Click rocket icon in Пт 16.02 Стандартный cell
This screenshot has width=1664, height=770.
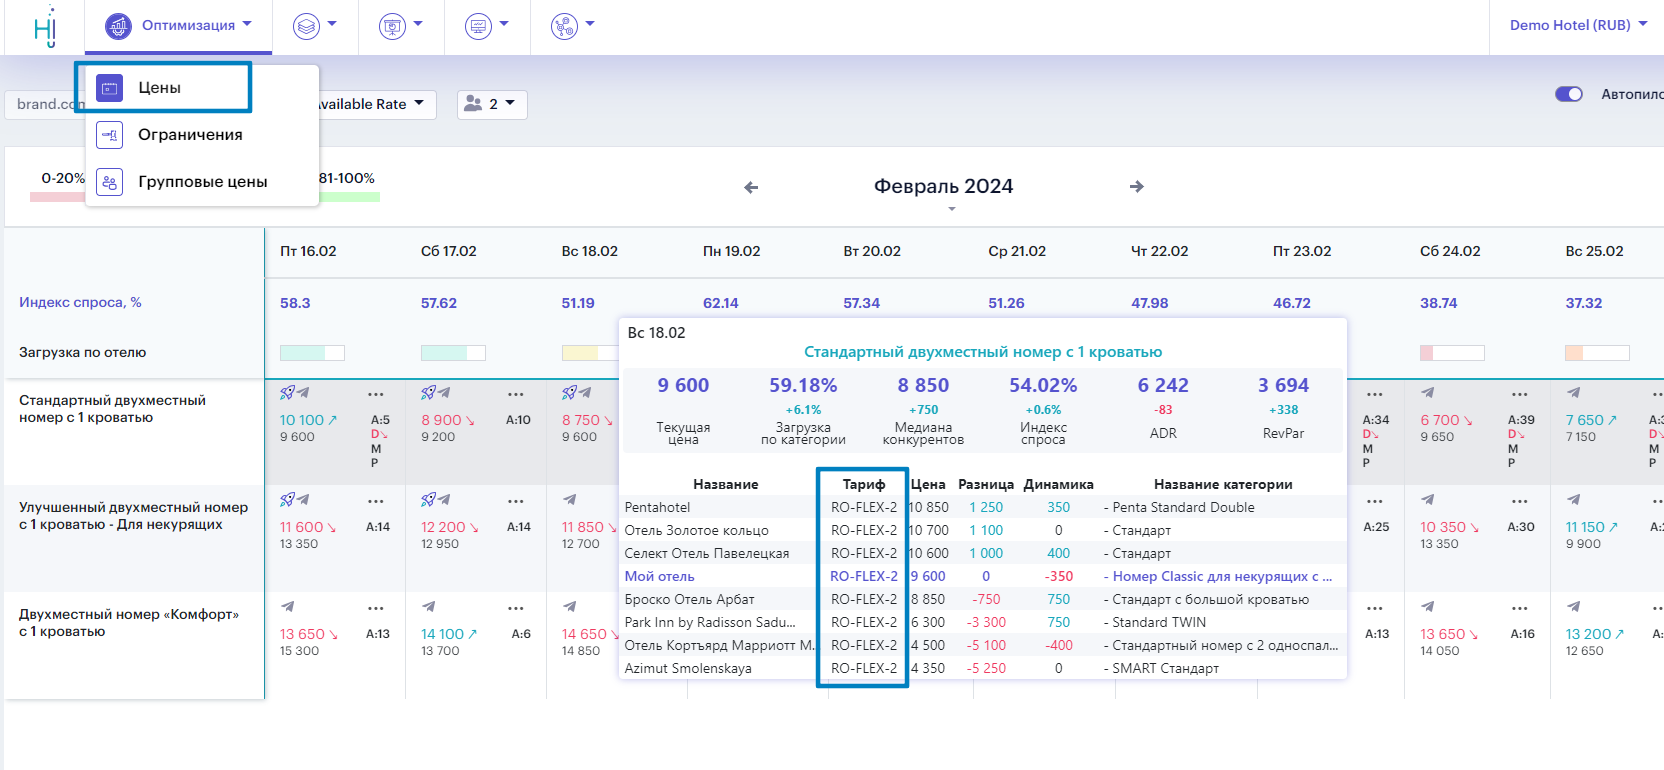click(287, 393)
